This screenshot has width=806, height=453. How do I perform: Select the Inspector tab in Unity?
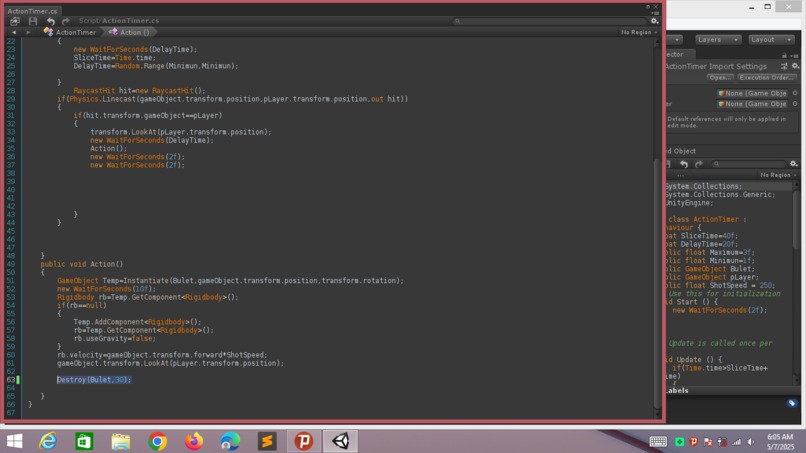[x=680, y=54]
